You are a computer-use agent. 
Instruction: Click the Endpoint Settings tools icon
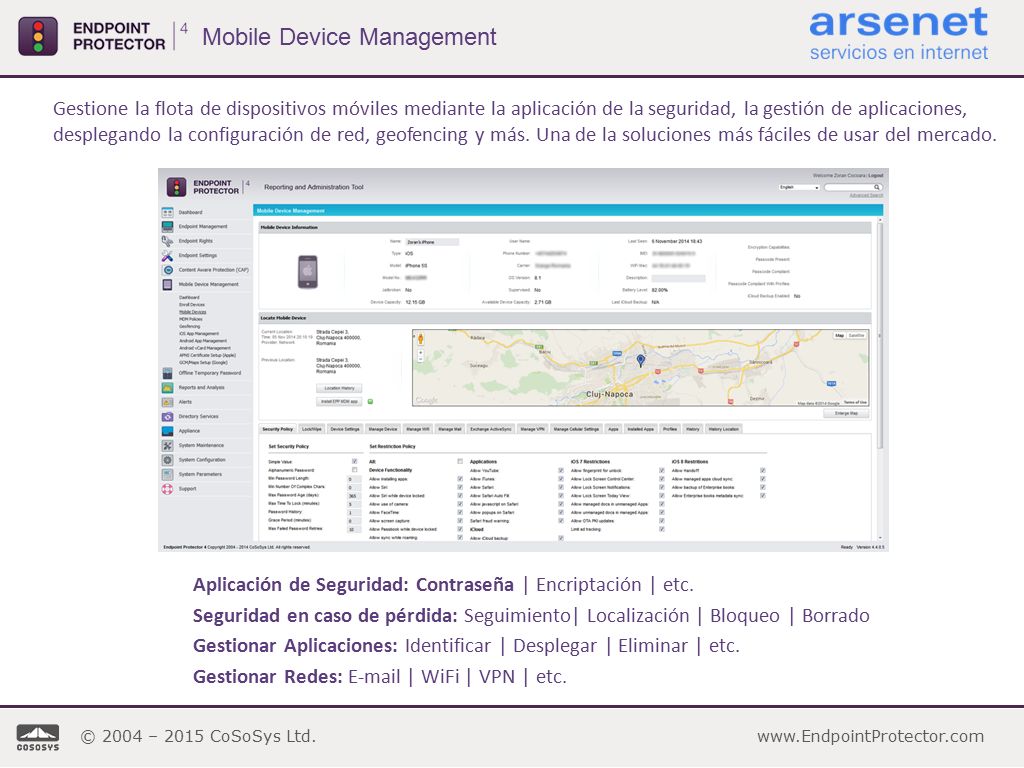167,255
